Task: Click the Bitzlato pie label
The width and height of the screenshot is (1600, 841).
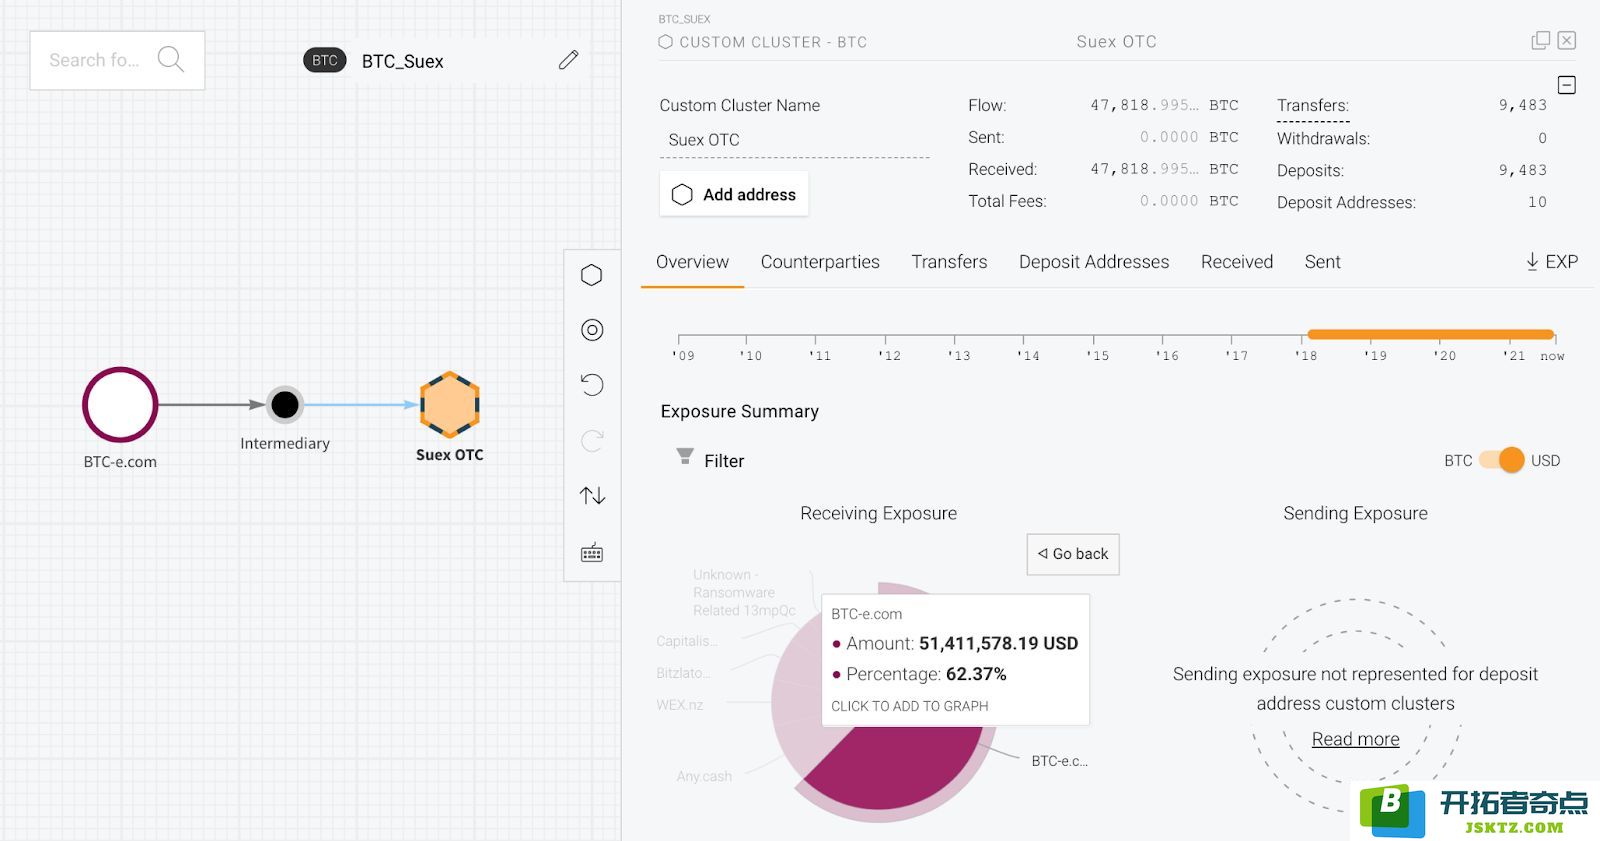Action: coord(683,673)
